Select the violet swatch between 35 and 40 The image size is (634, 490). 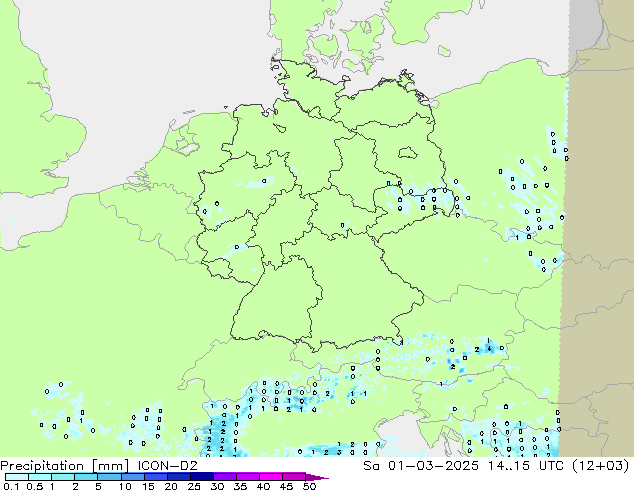(x=248, y=477)
